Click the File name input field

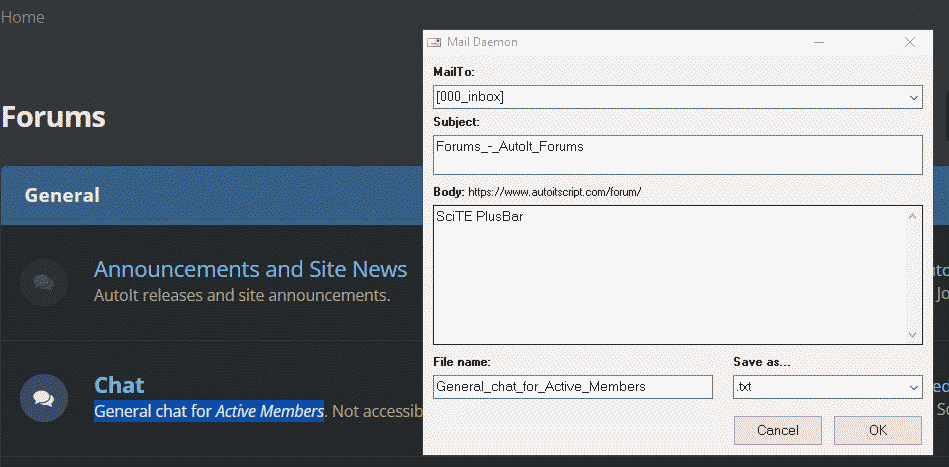(x=573, y=387)
